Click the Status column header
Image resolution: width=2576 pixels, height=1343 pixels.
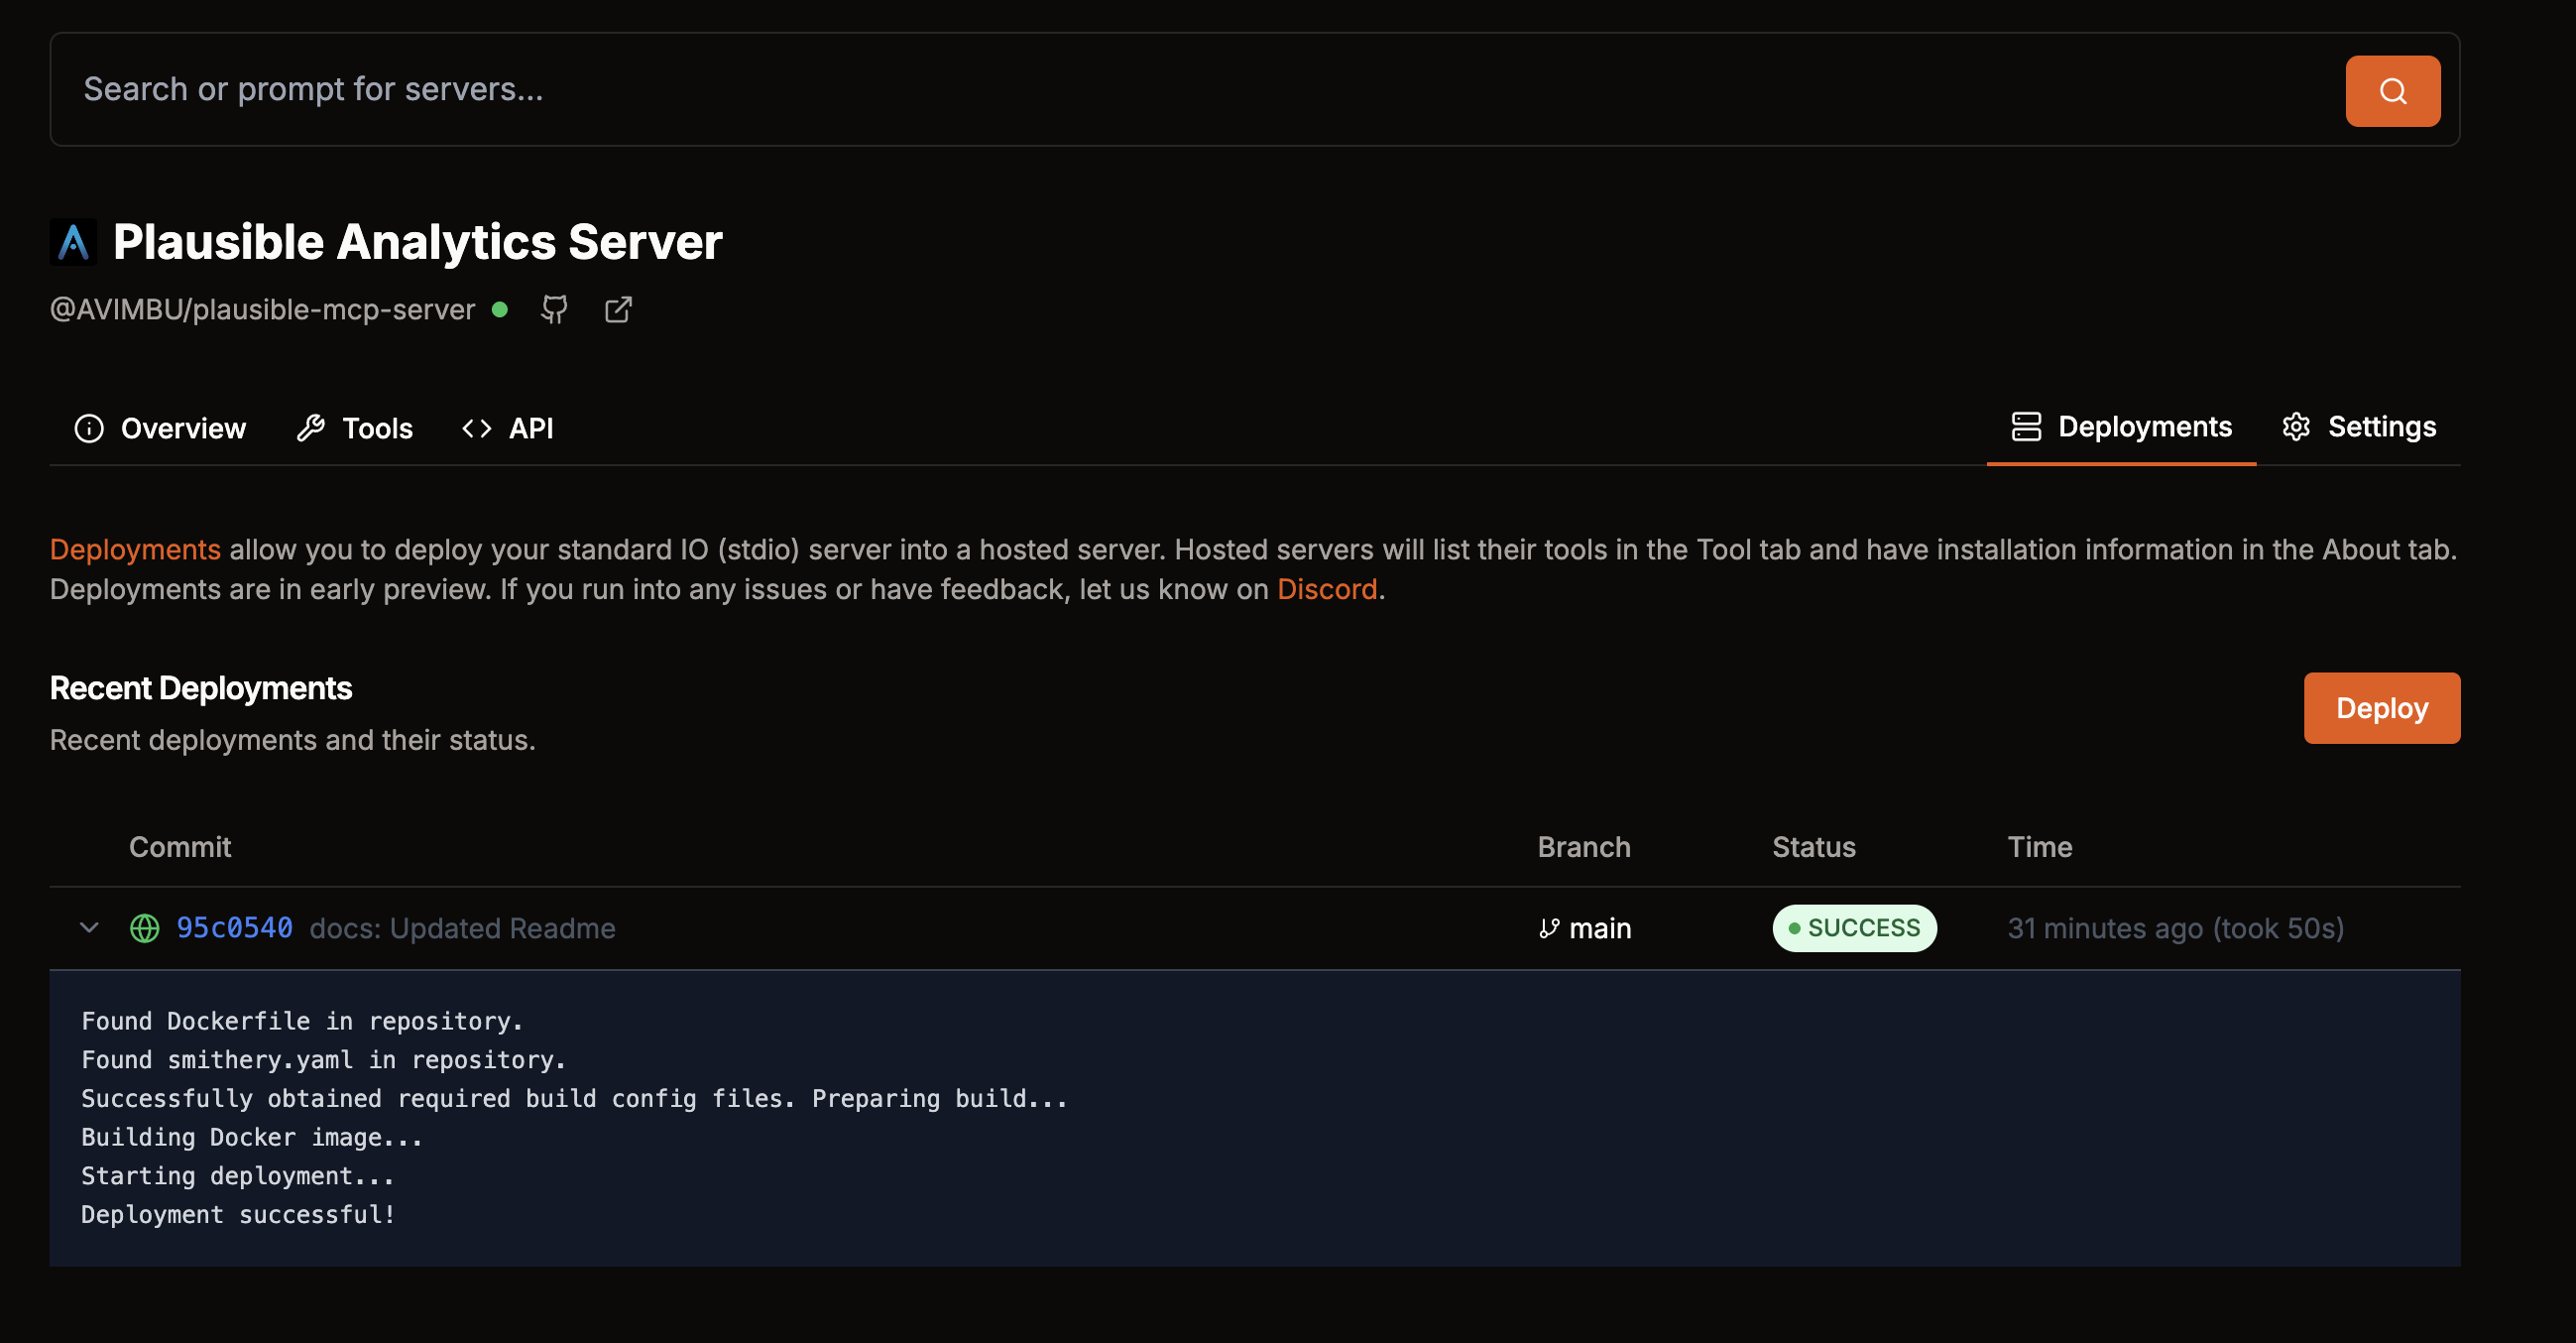click(x=1814, y=848)
